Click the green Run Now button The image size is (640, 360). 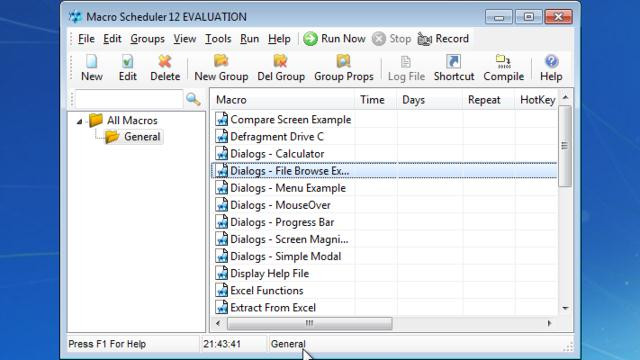[334, 39]
